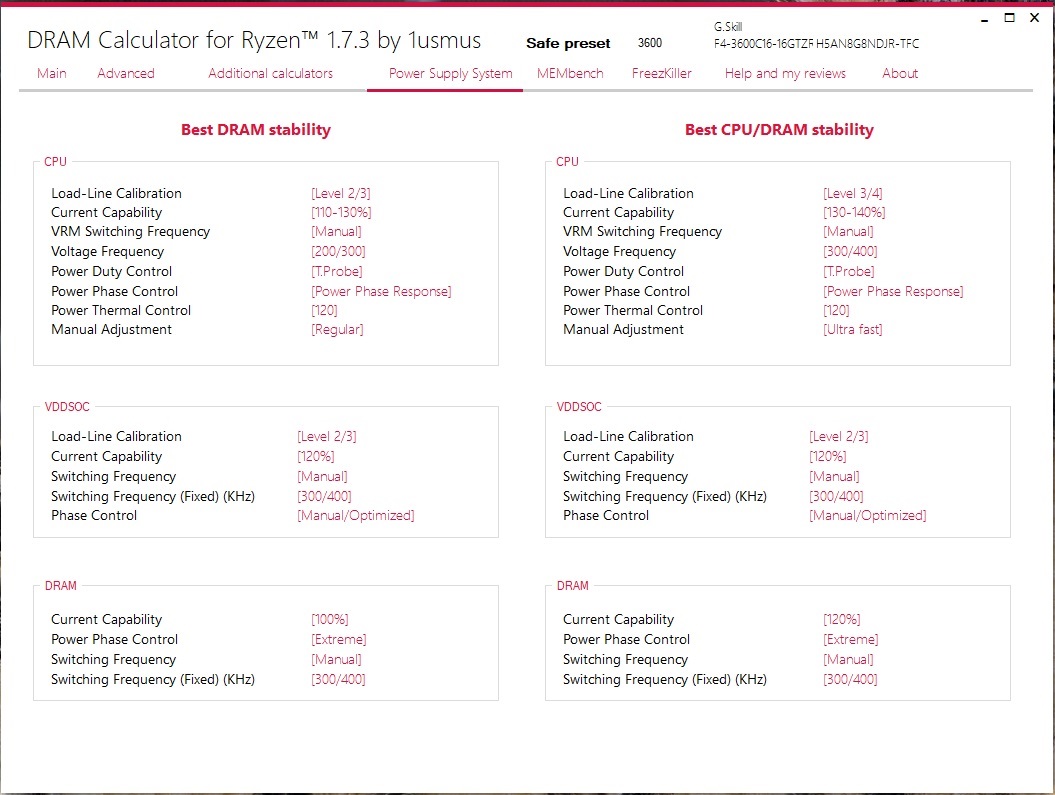The image size is (1055, 795).
Task: Open the MEMbench tab
Action: (x=570, y=73)
